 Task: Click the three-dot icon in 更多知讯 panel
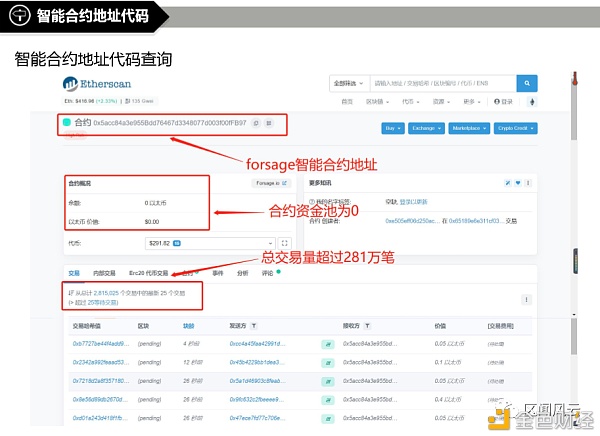[x=528, y=183]
